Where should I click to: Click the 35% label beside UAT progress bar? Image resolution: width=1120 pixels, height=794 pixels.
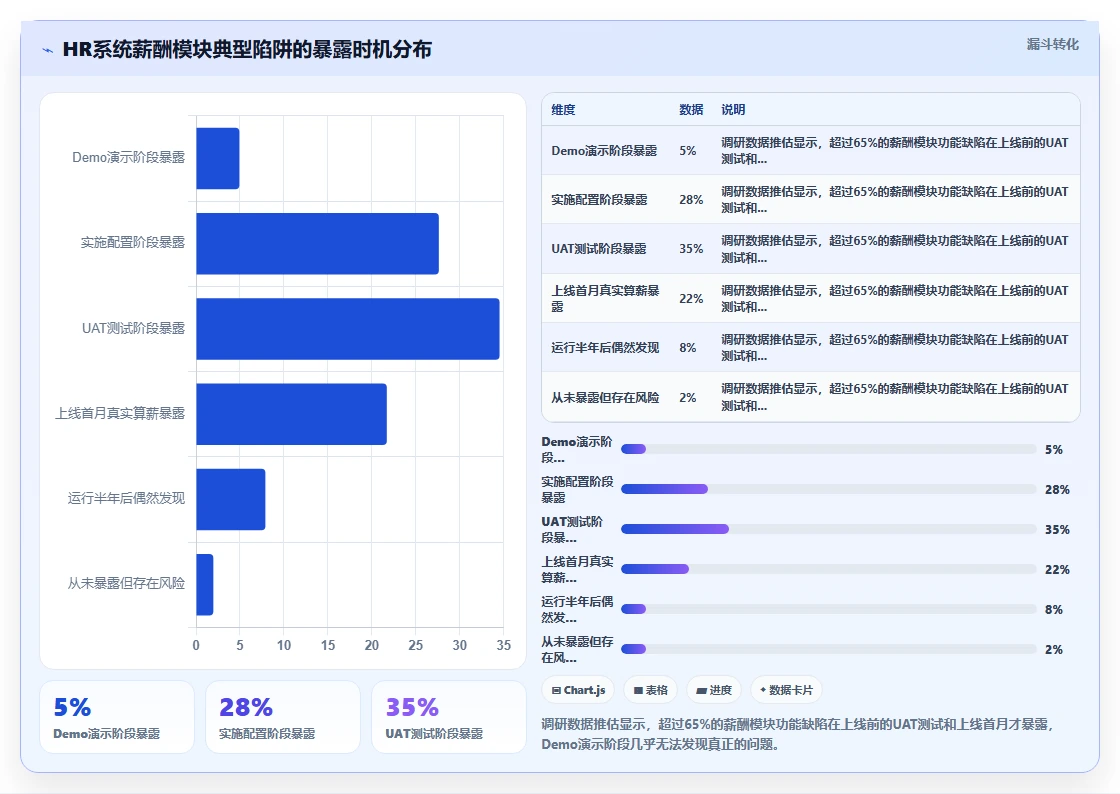click(x=1057, y=530)
